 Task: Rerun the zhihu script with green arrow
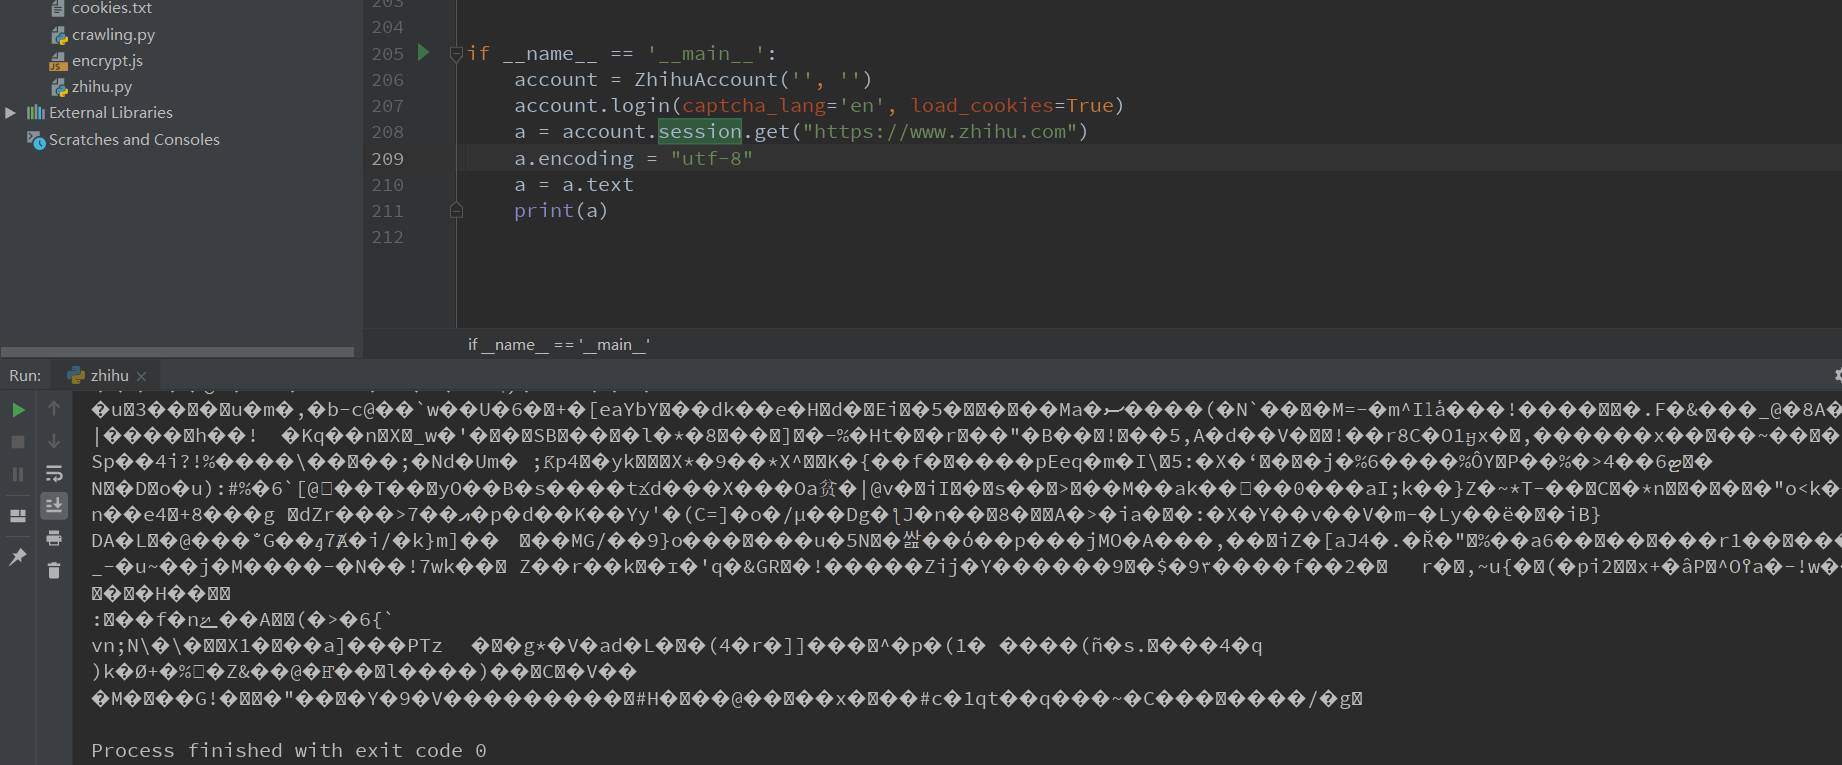coord(18,409)
